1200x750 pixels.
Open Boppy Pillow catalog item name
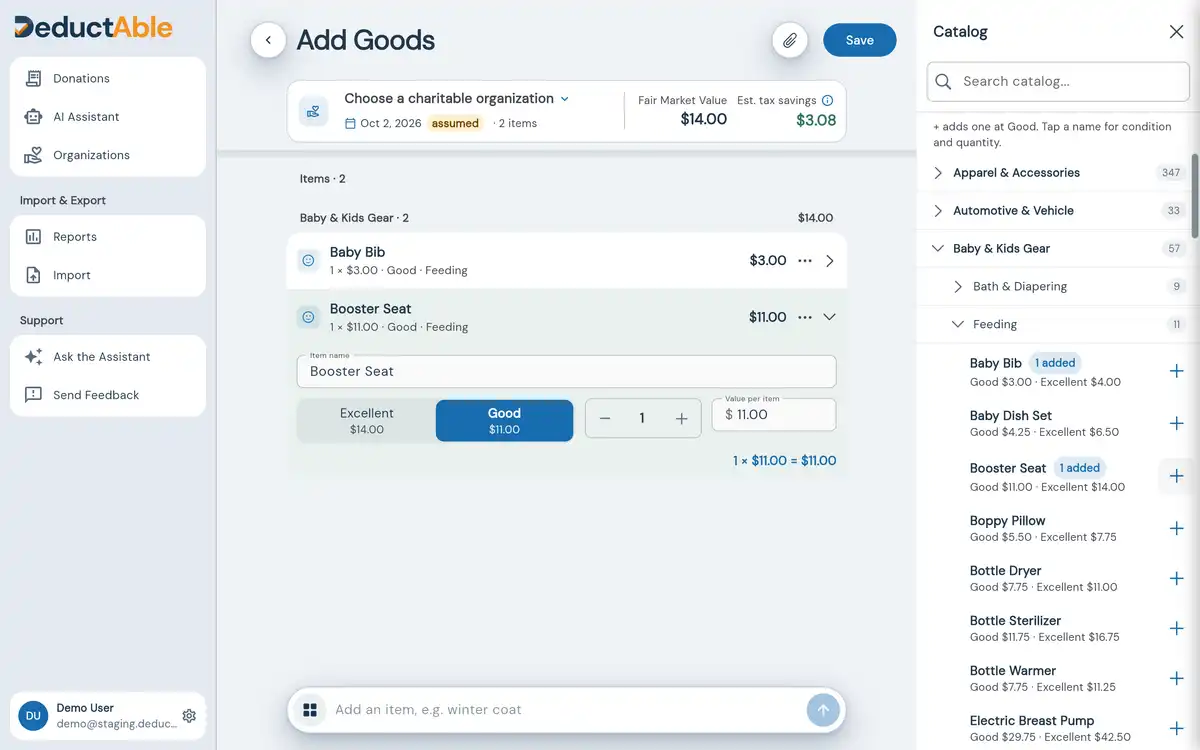tap(1007, 521)
